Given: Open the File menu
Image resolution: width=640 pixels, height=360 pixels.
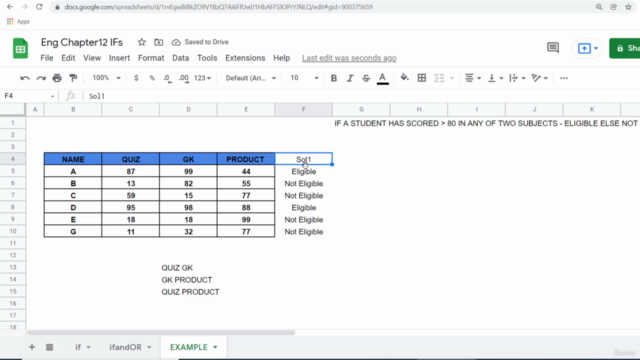Looking at the screenshot, I should [47, 58].
